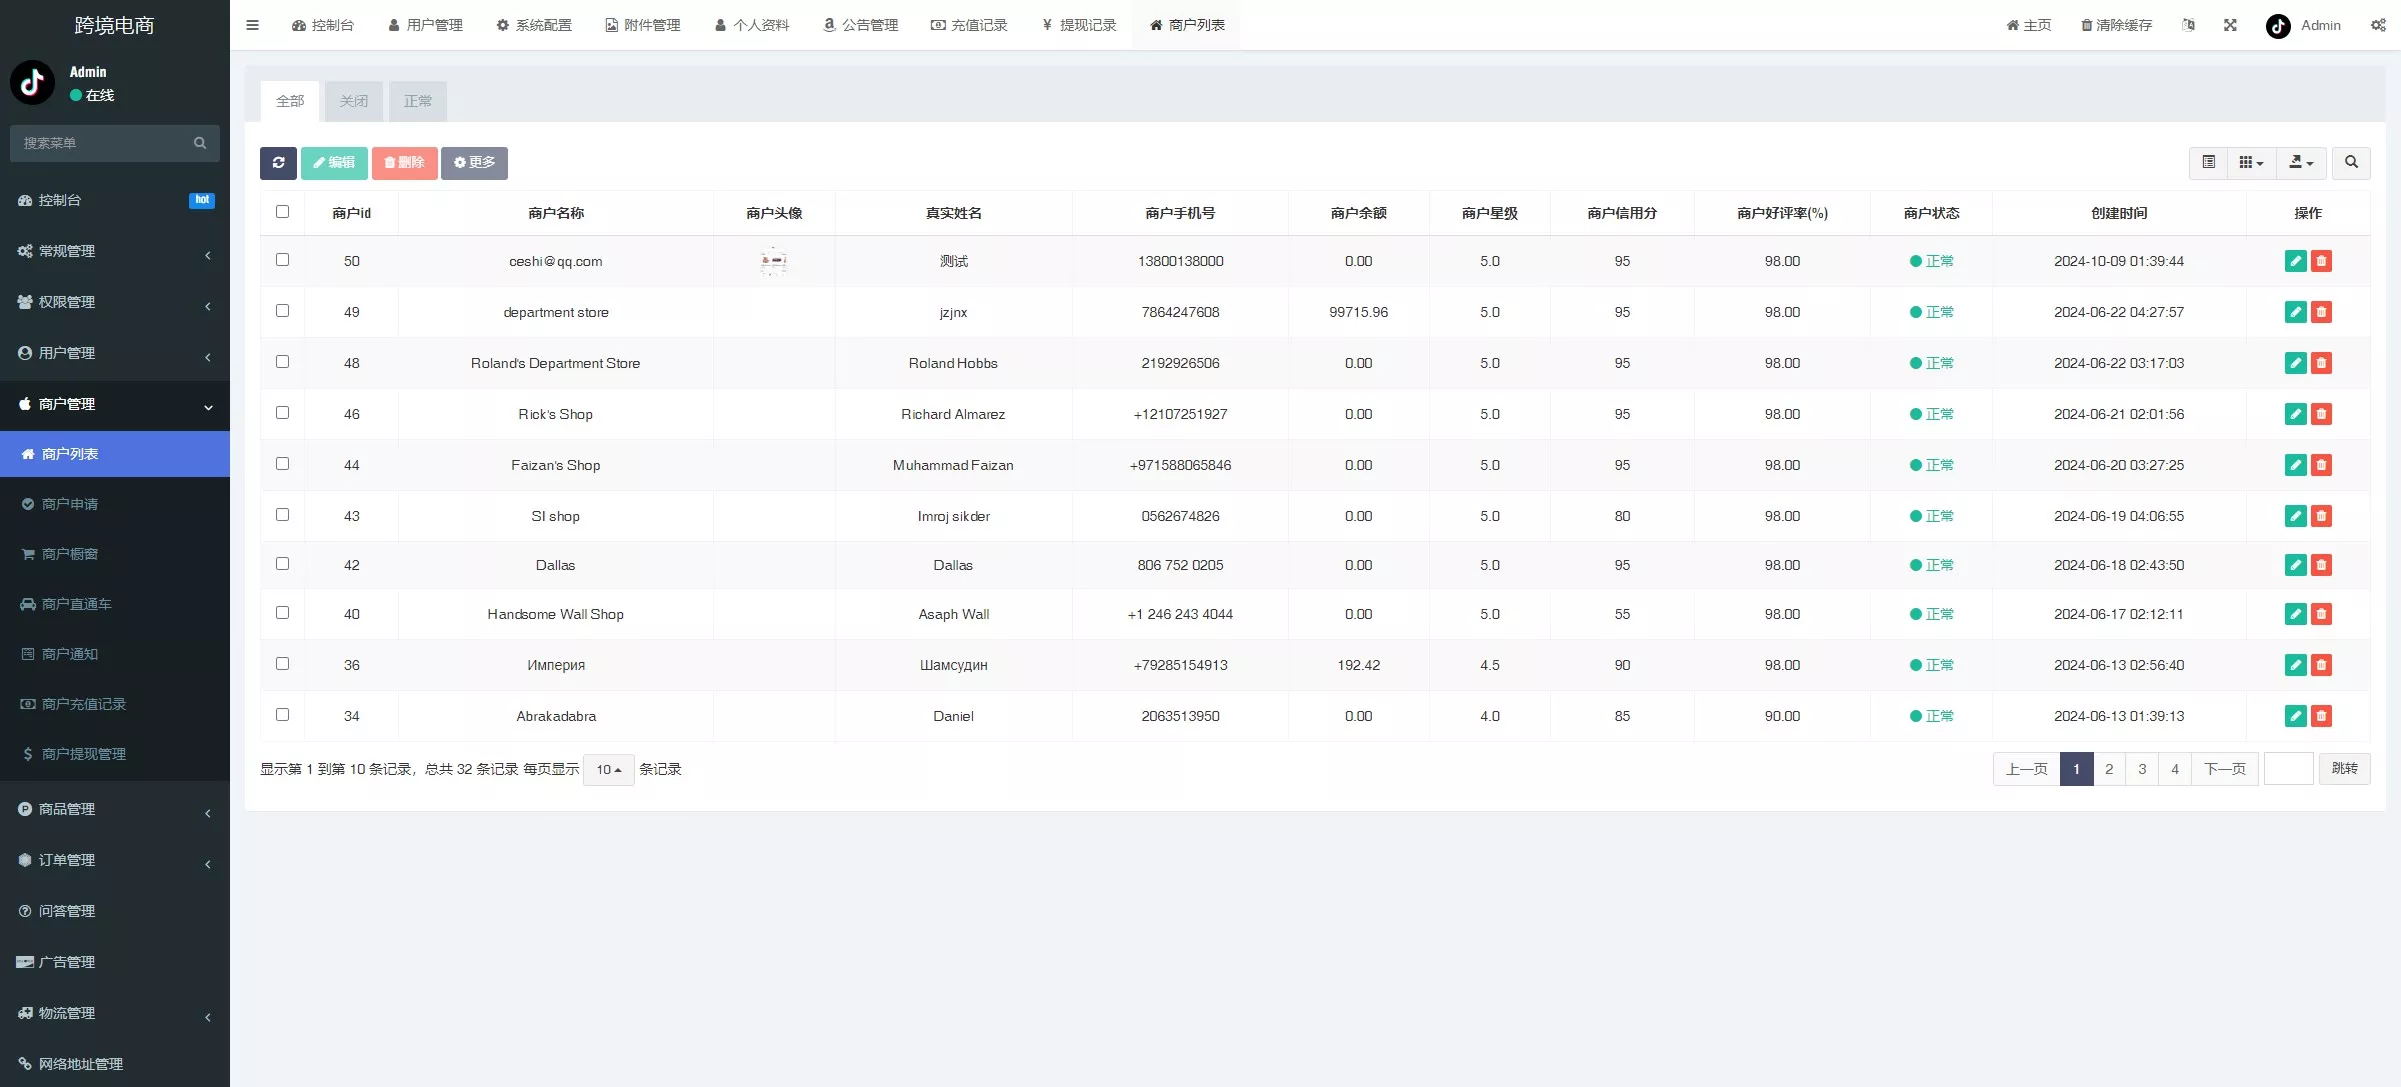The image size is (2401, 1087).
Task: Click the table search magnifier icon
Action: 2351,162
